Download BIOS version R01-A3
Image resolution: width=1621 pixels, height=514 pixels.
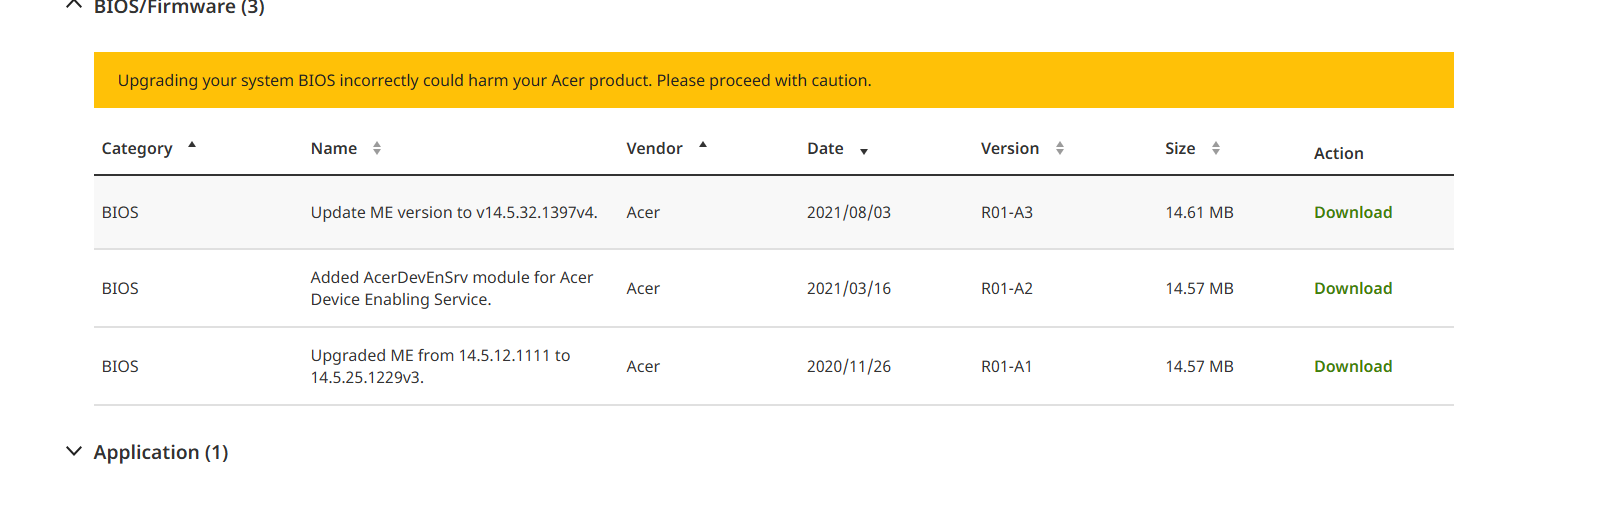coord(1352,212)
